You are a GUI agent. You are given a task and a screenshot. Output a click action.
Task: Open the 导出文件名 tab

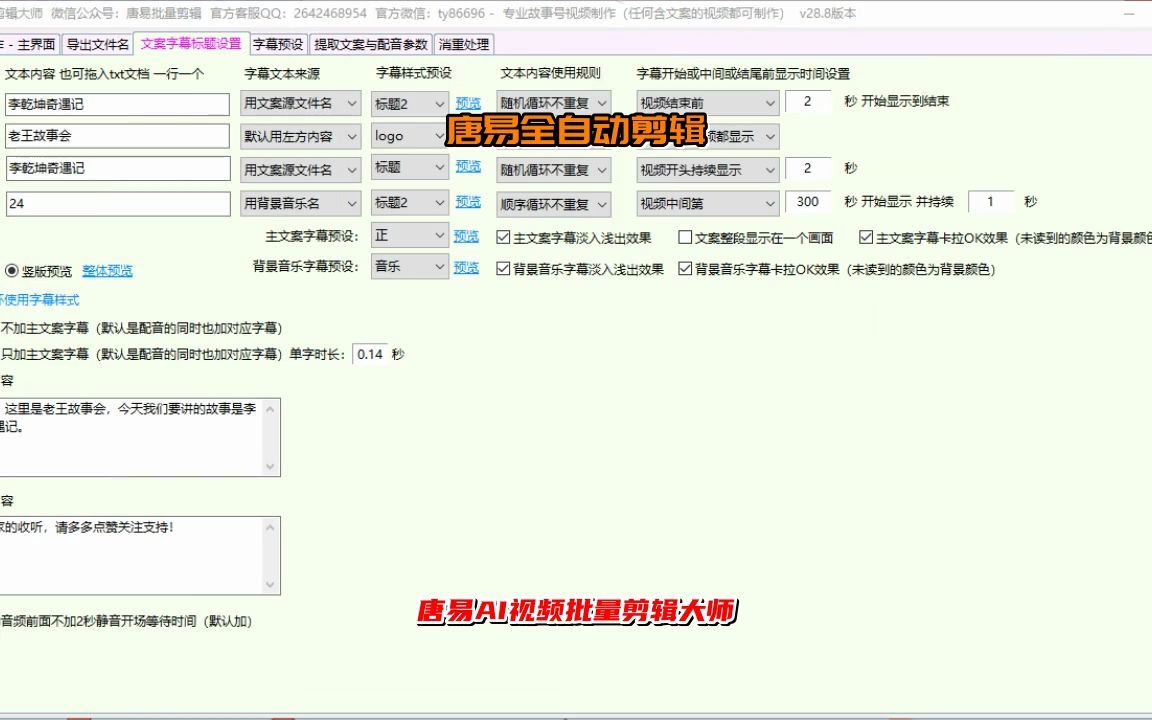click(97, 43)
